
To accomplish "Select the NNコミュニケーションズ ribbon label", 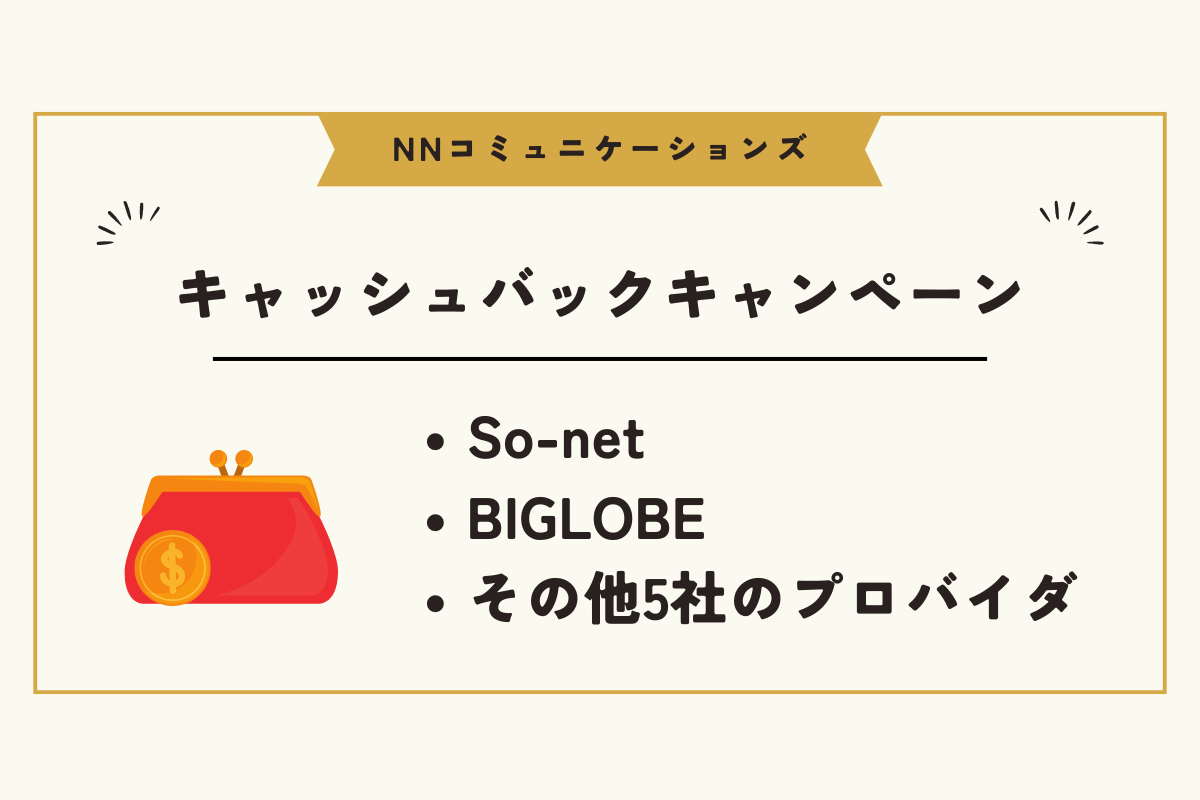I will (600, 150).
